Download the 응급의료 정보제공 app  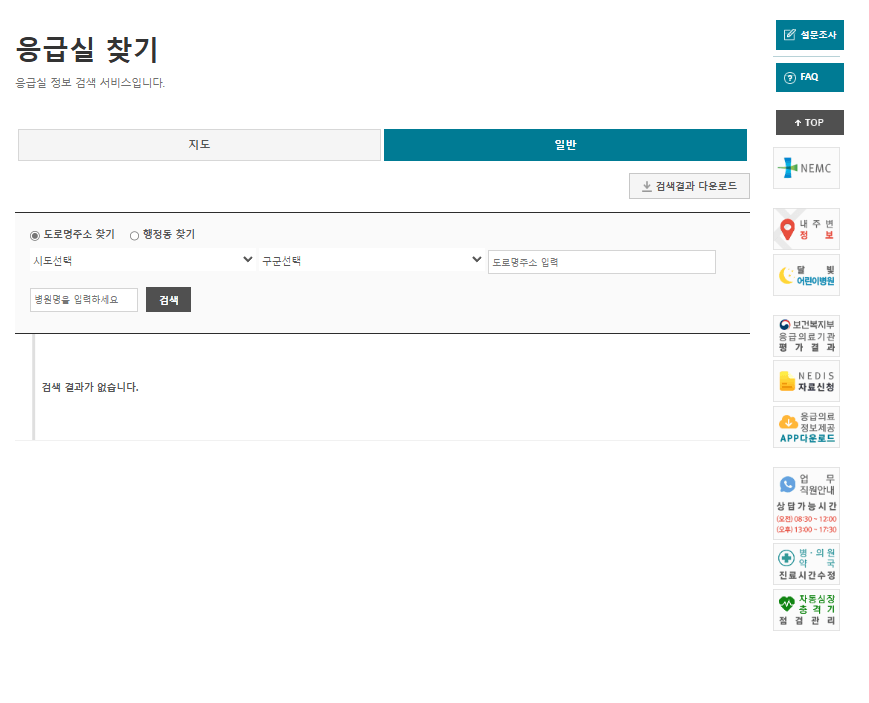tap(805, 427)
